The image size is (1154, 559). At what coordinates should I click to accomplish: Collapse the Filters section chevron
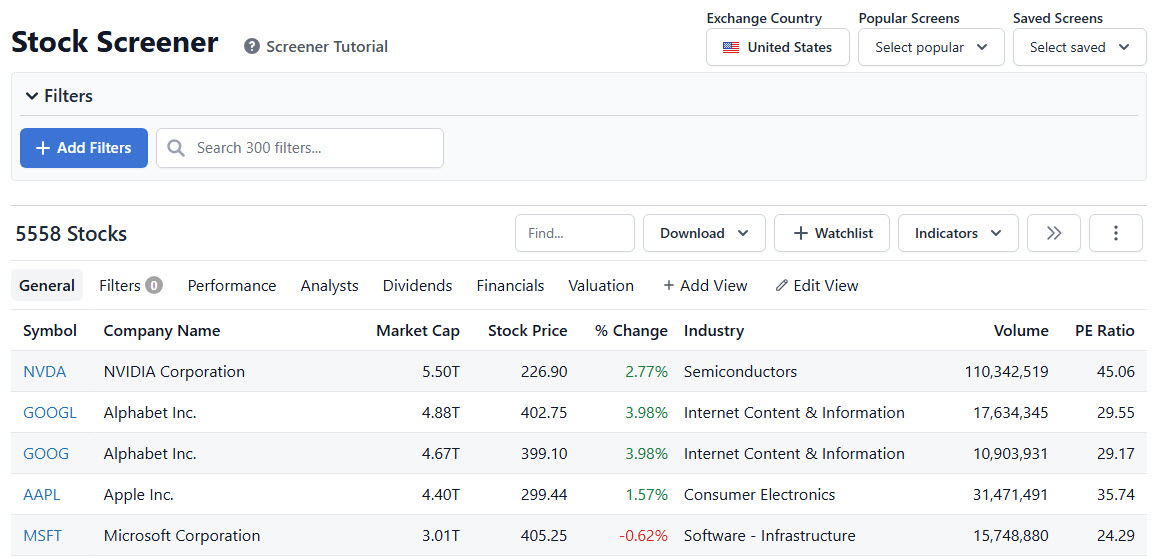pos(32,96)
